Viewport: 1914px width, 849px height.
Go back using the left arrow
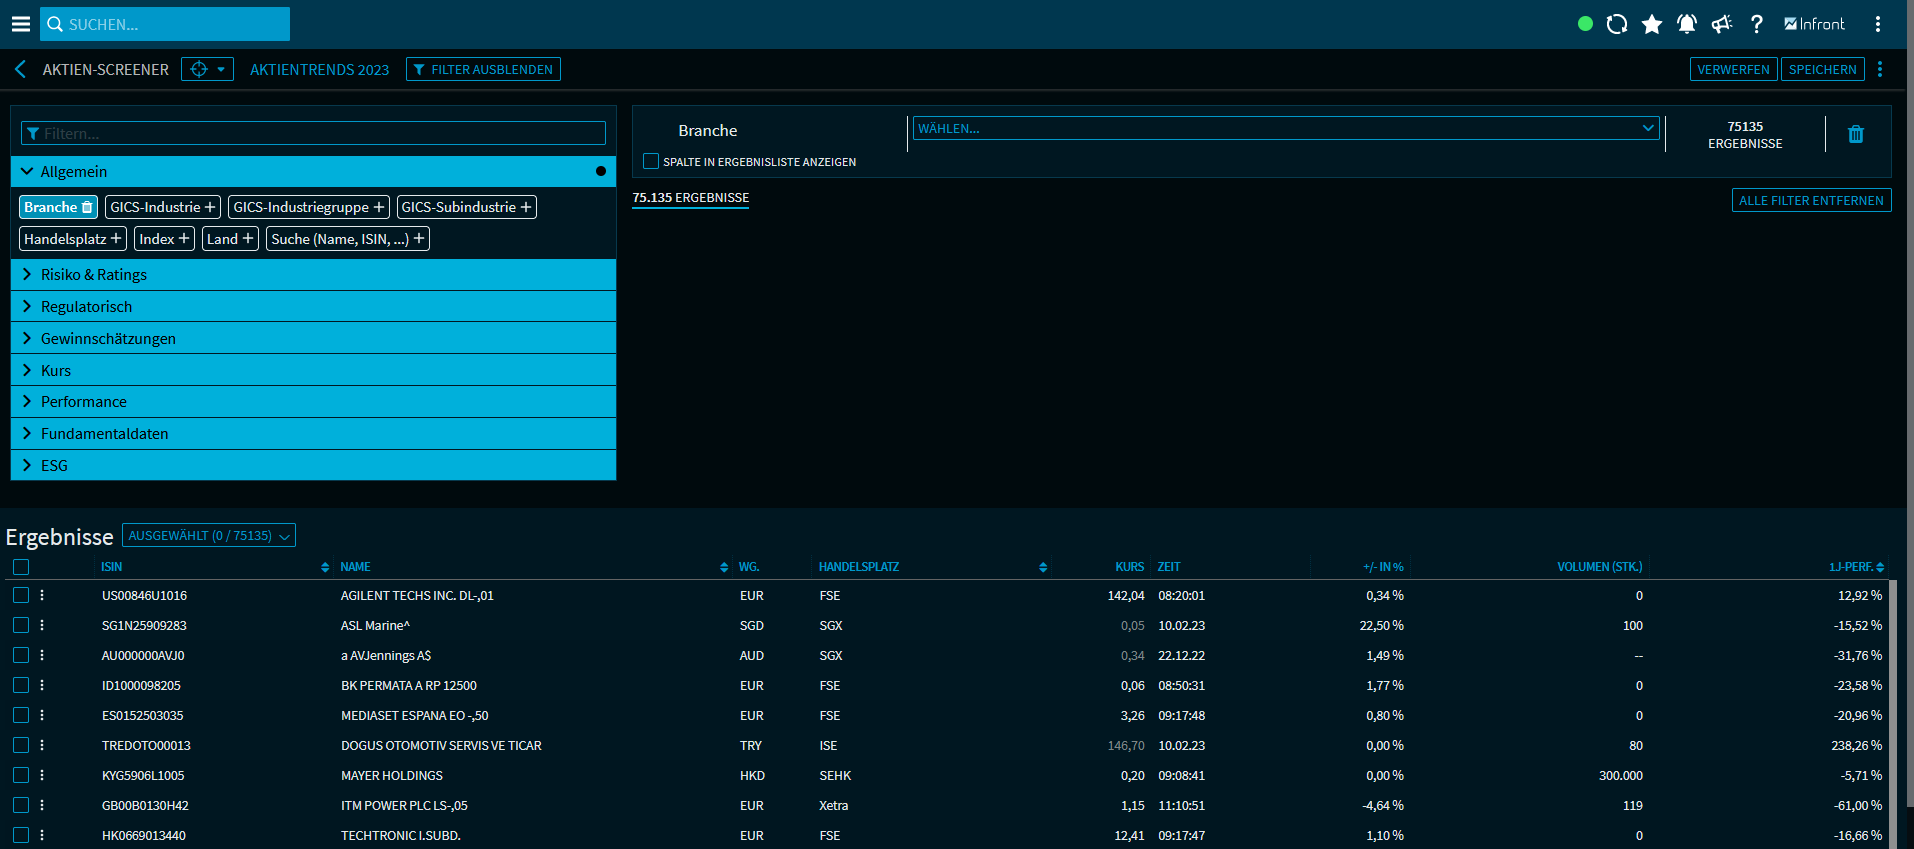tap(20, 69)
